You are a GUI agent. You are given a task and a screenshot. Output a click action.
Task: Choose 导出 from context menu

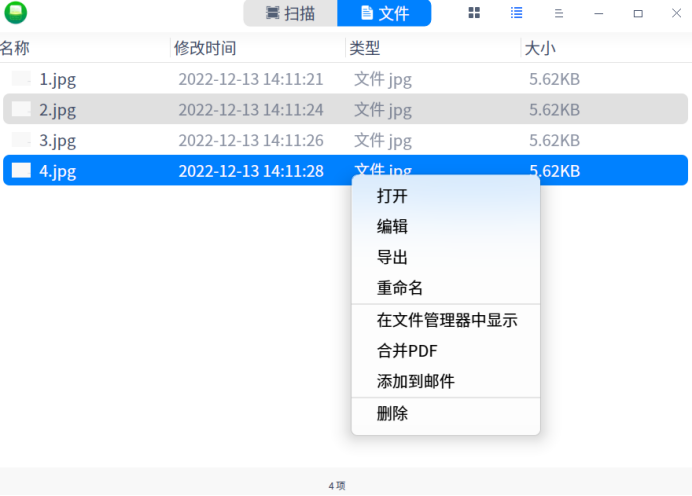click(446, 257)
